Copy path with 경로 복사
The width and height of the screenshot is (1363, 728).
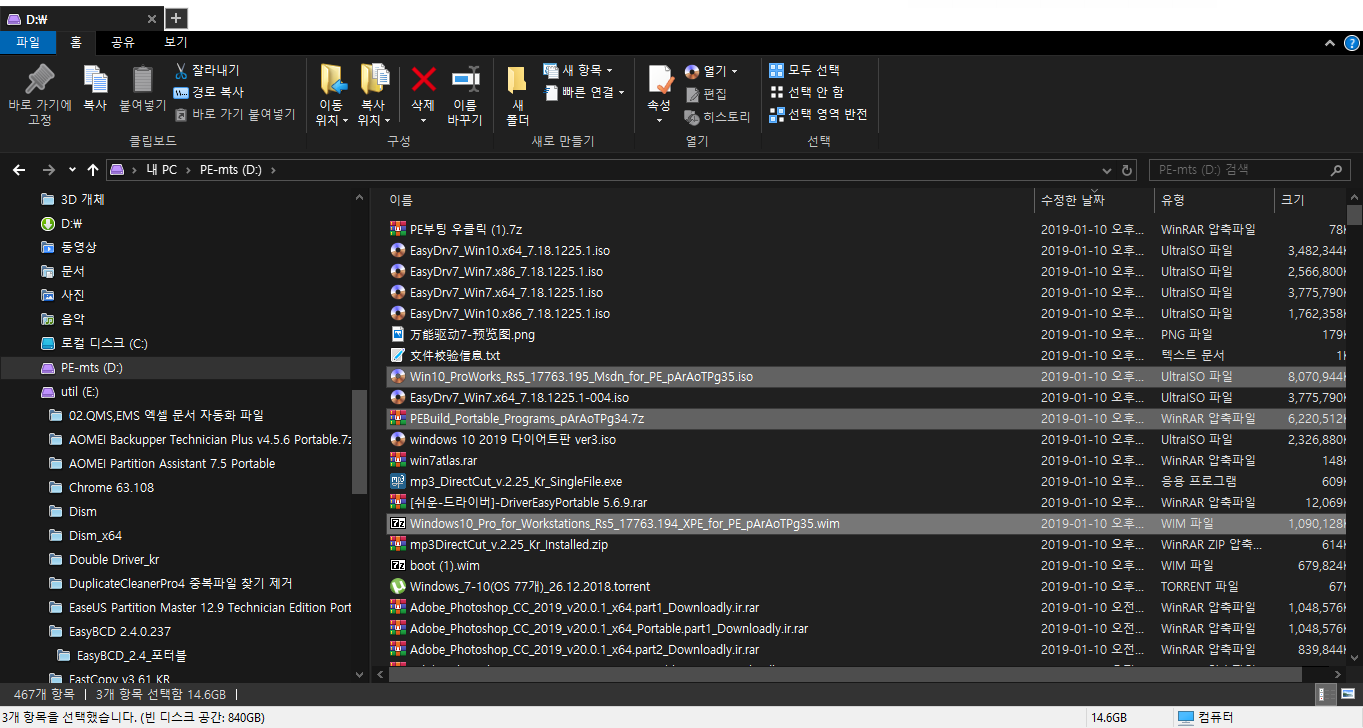209,92
